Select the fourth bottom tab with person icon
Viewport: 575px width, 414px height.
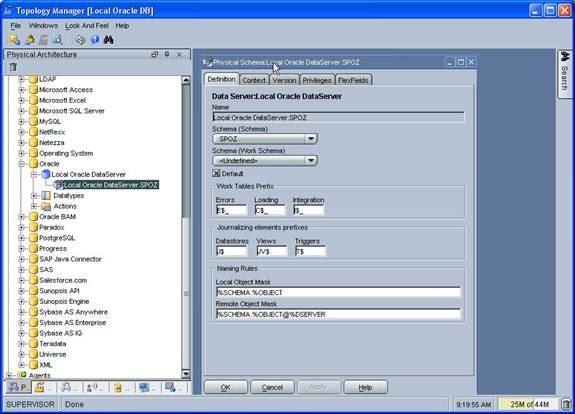(x=96, y=387)
